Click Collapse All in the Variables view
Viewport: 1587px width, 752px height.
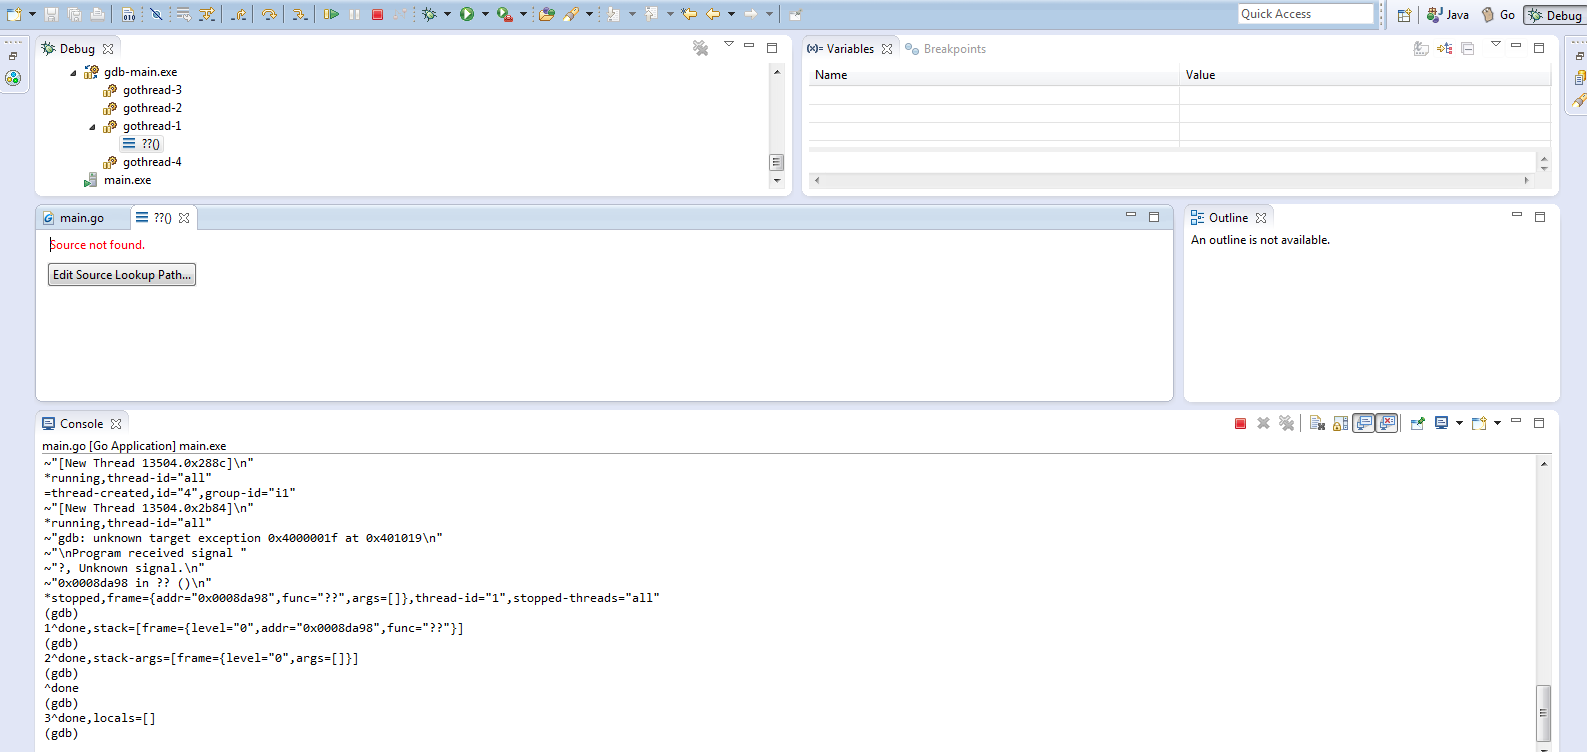click(1468, 48)
